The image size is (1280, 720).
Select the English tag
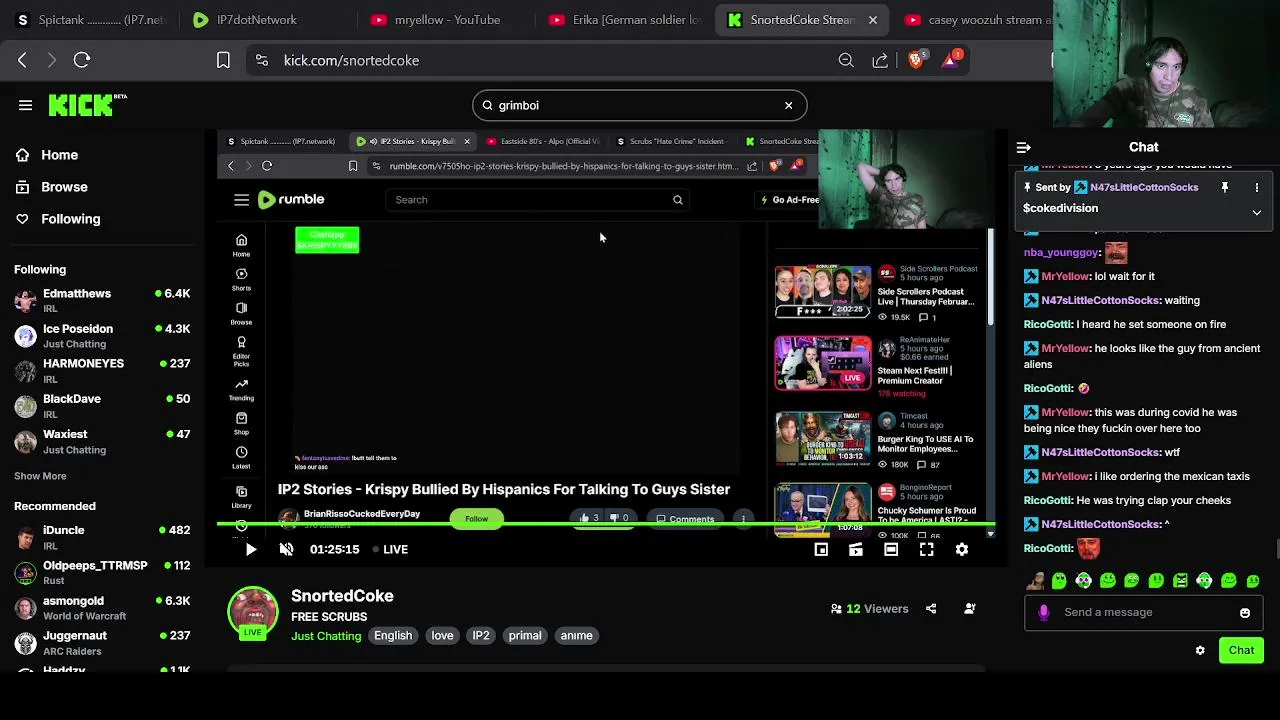click(x=393, y=636)
